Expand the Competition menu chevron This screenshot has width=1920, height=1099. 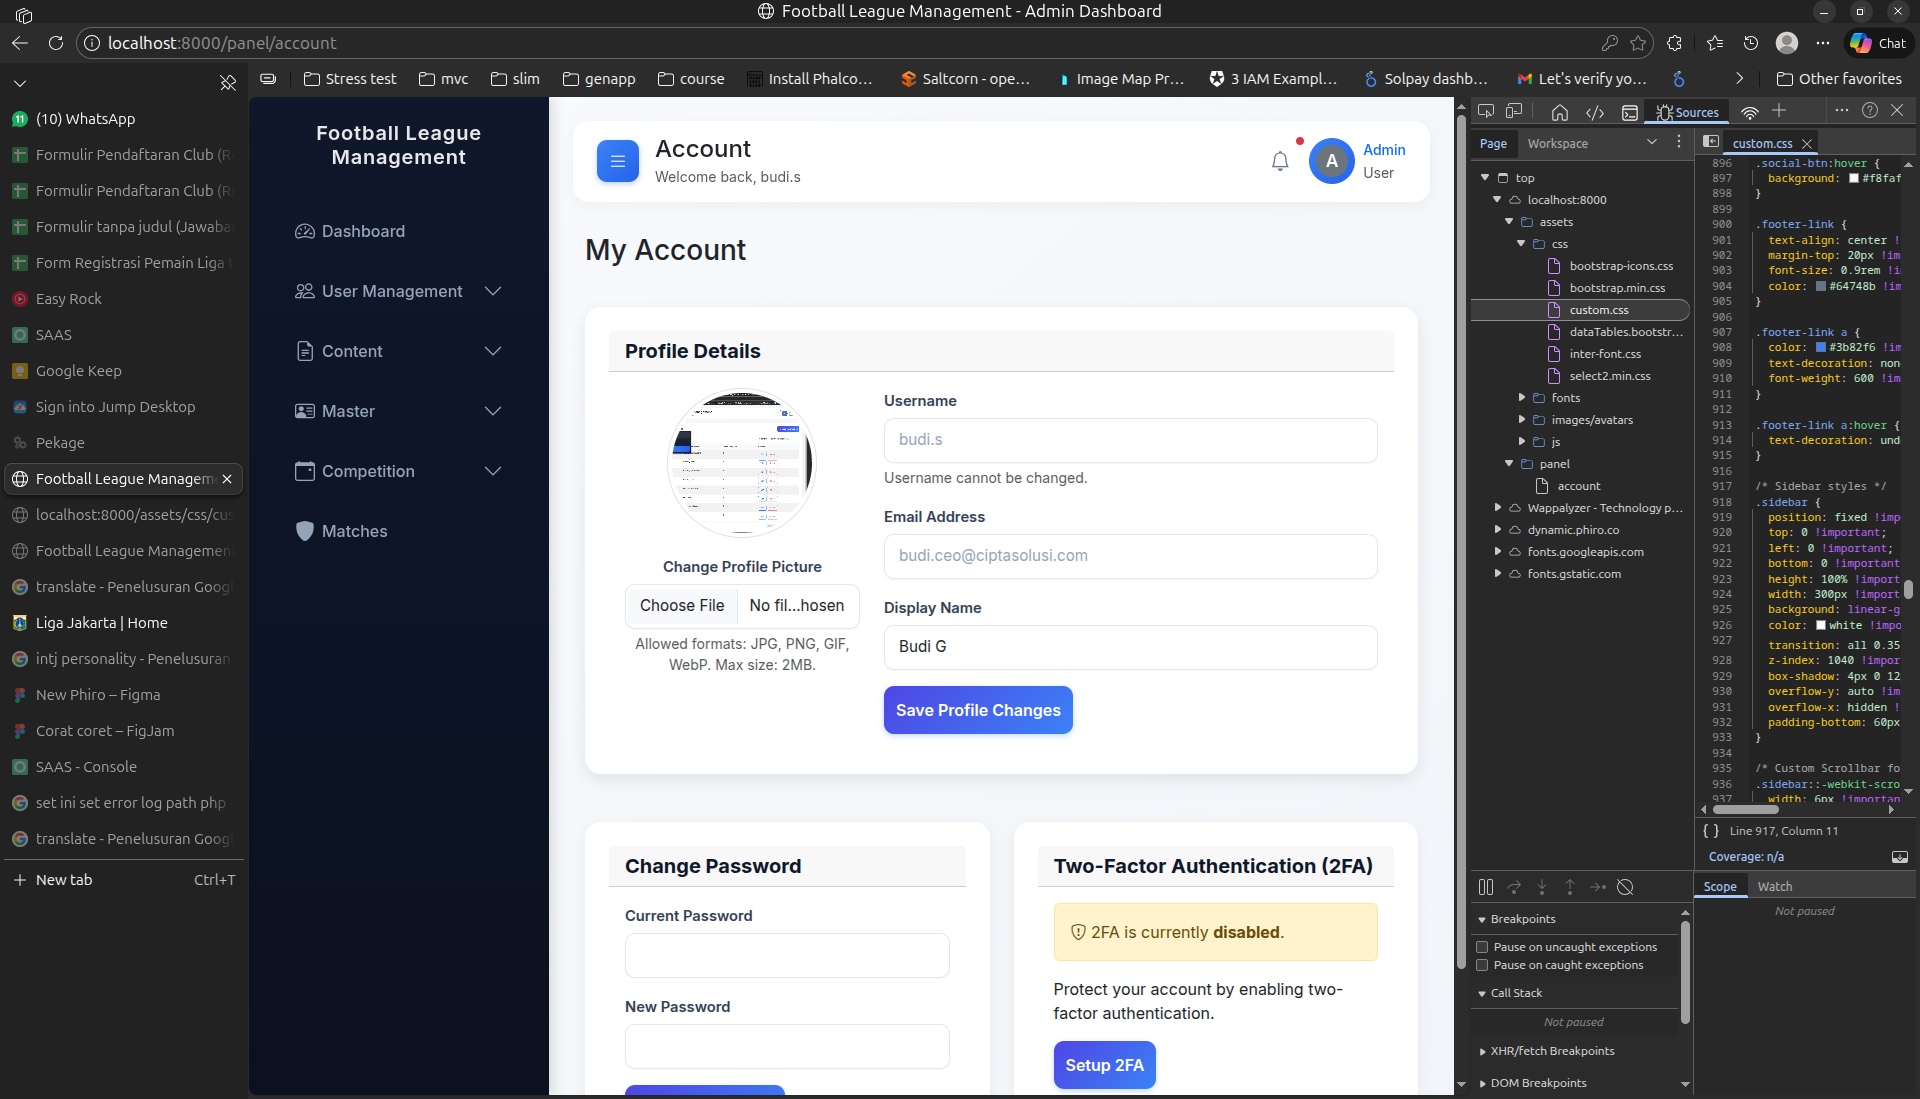(x=493, y=471)
